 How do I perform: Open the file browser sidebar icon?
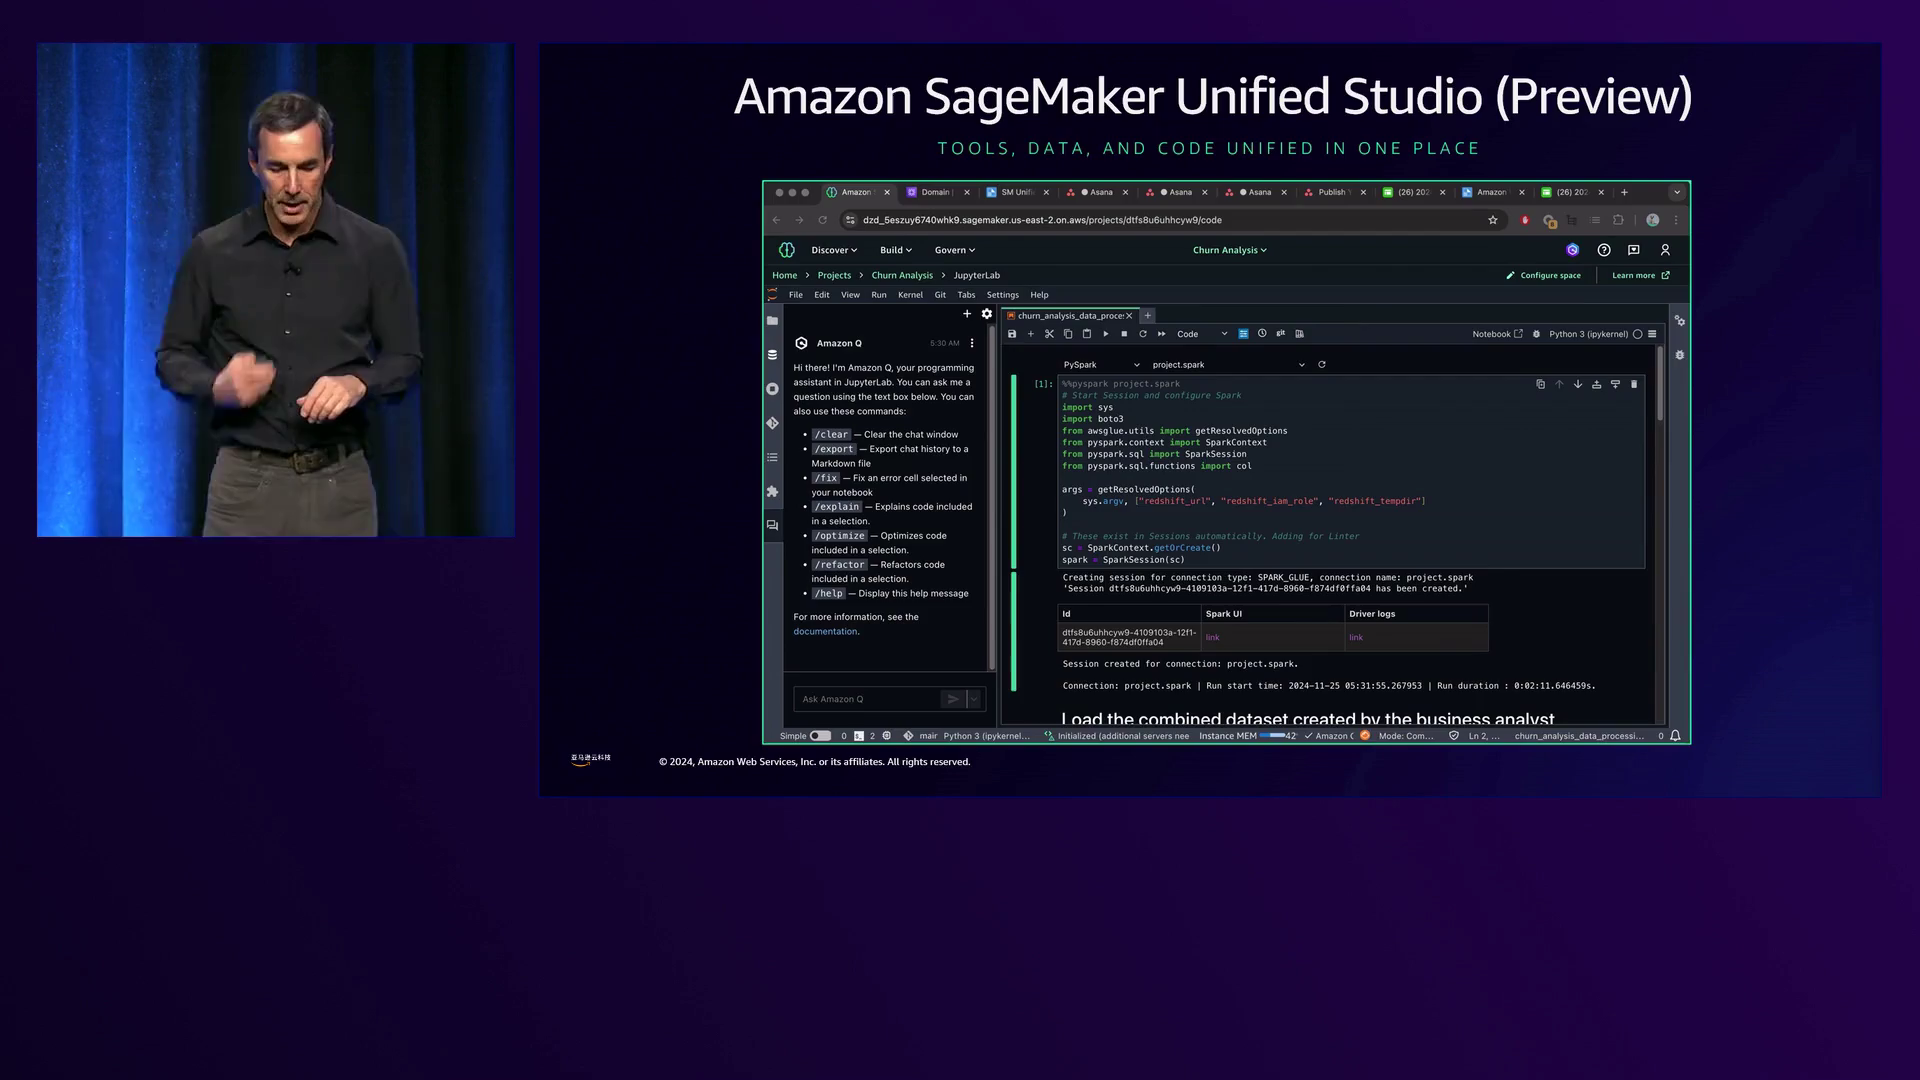click(x=772, y=321)
